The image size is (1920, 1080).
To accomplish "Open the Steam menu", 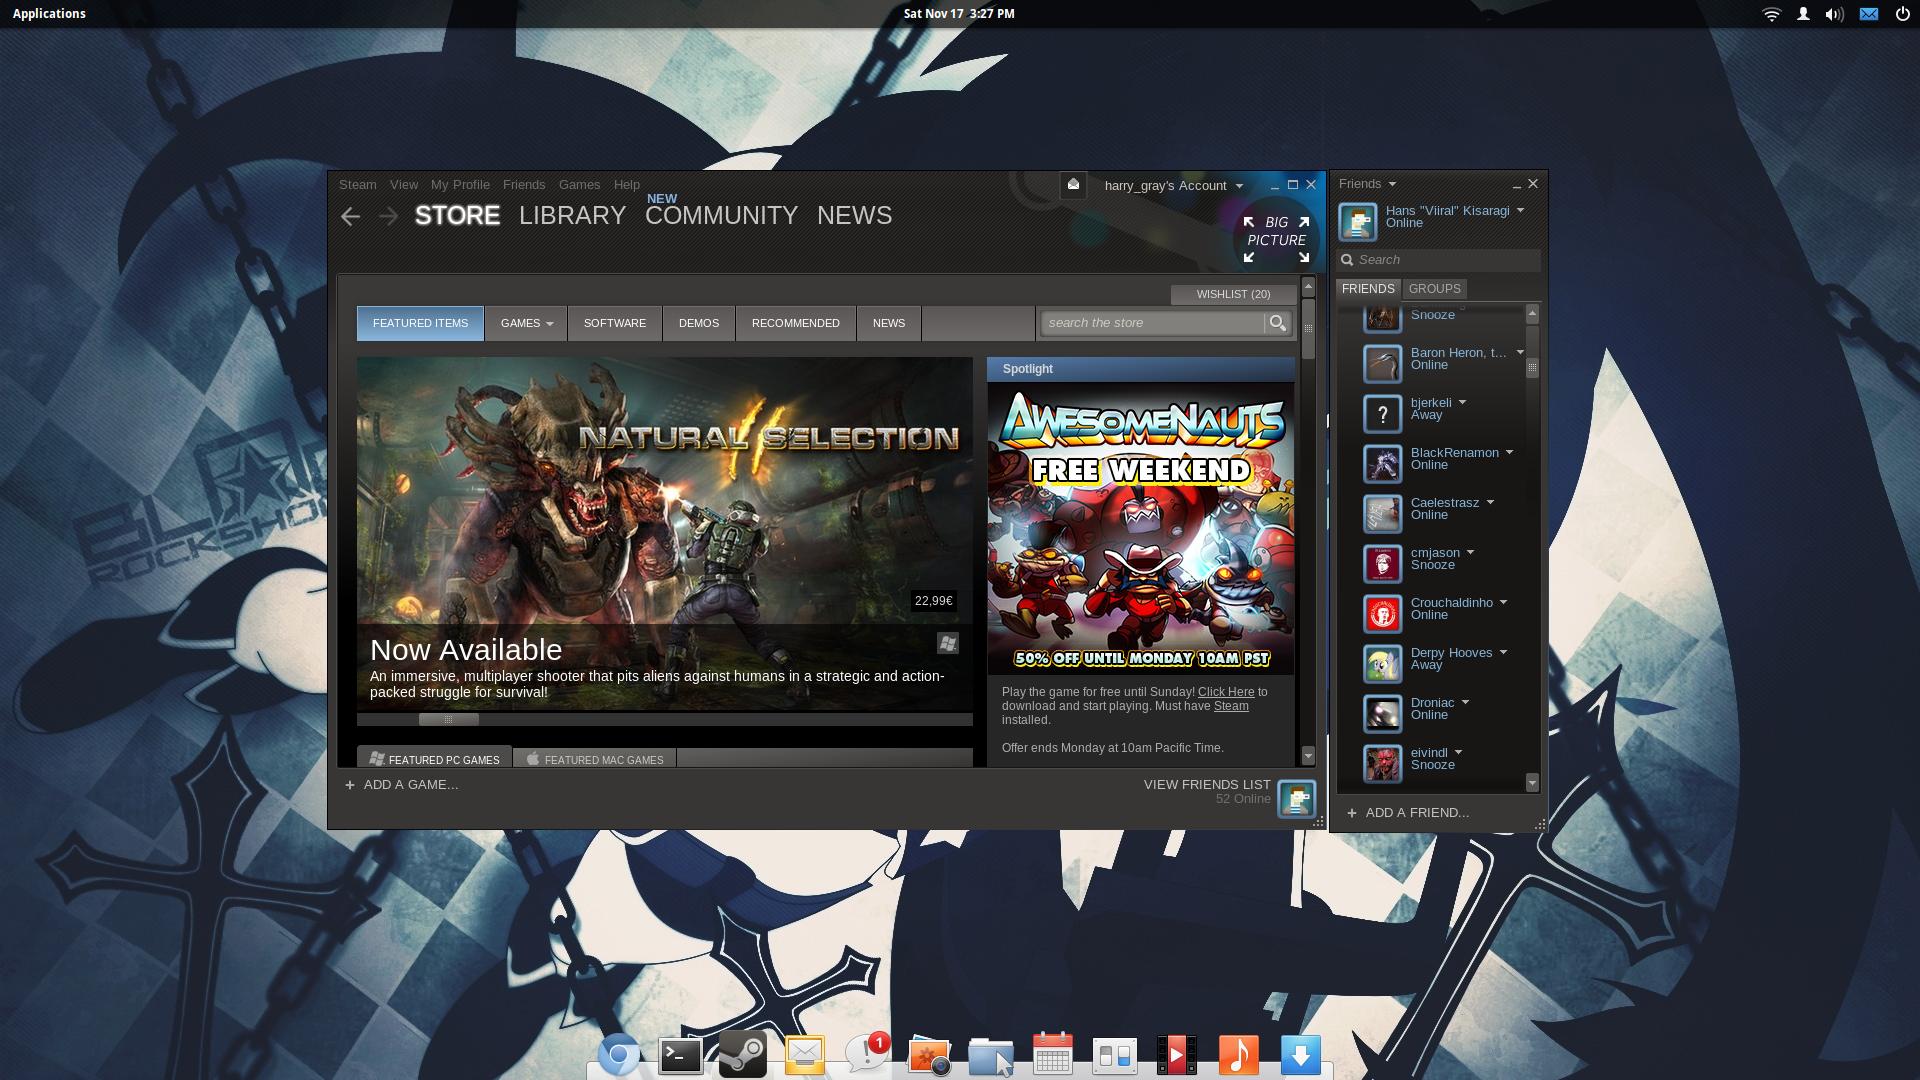I will coord(357,185).
